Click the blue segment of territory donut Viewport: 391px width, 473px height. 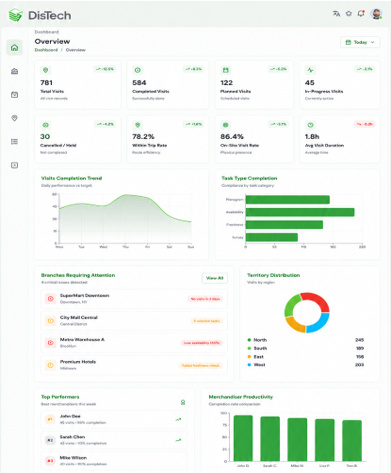tap(321, 325)
